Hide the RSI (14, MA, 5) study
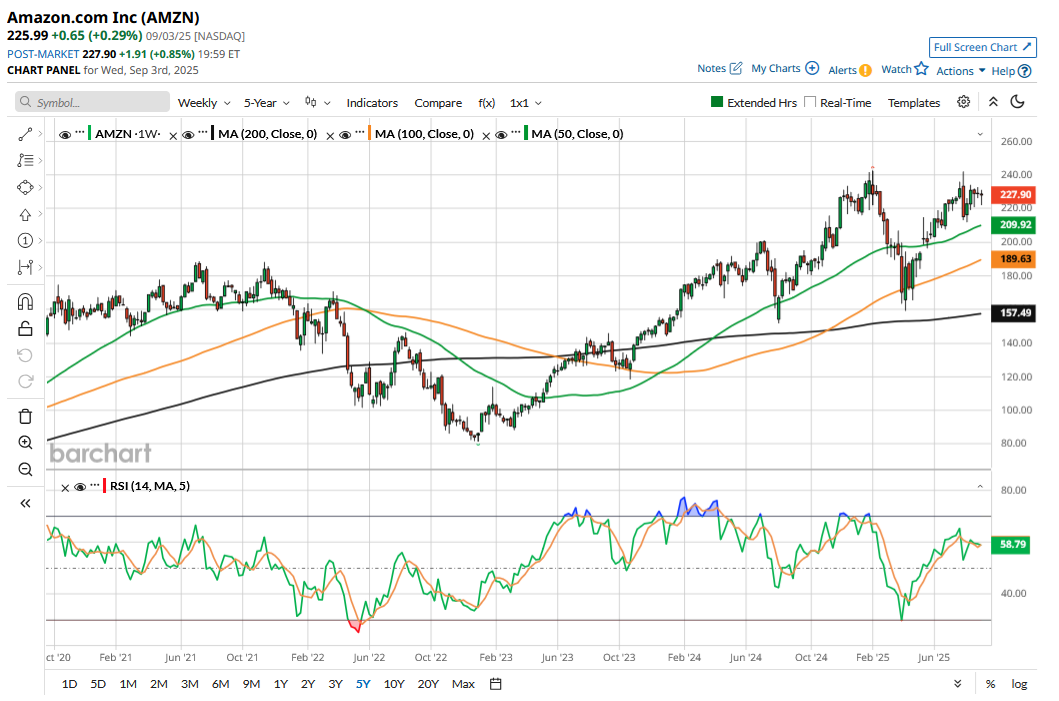The height and width of the screenshot is (701, 1059). (80, 487)
